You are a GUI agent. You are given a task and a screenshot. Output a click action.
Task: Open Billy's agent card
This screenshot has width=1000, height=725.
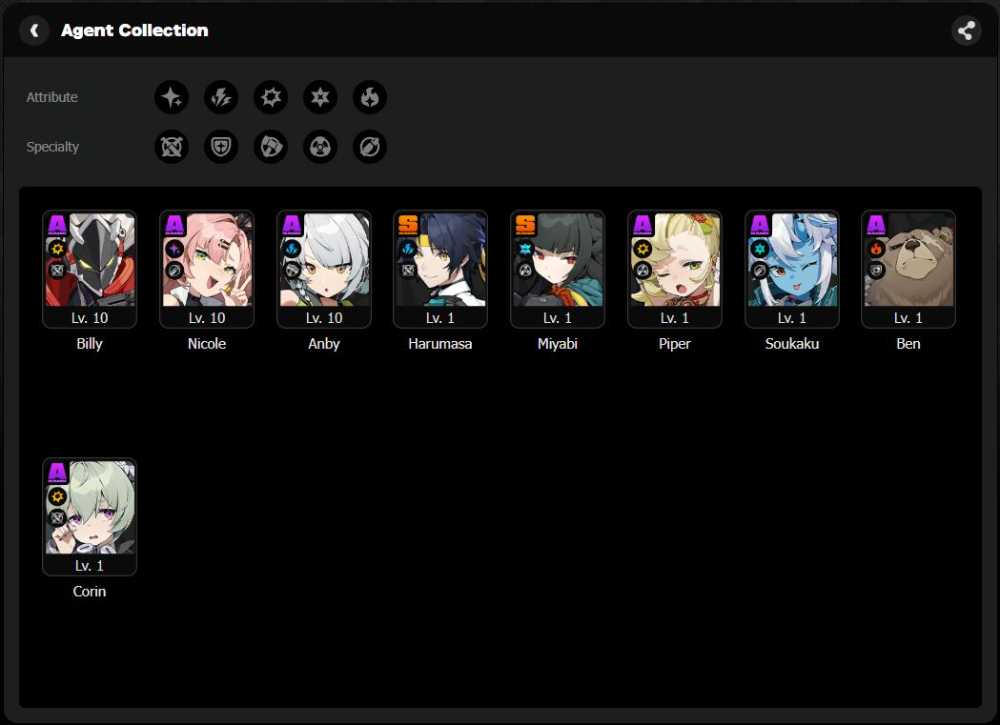[89, 269]
